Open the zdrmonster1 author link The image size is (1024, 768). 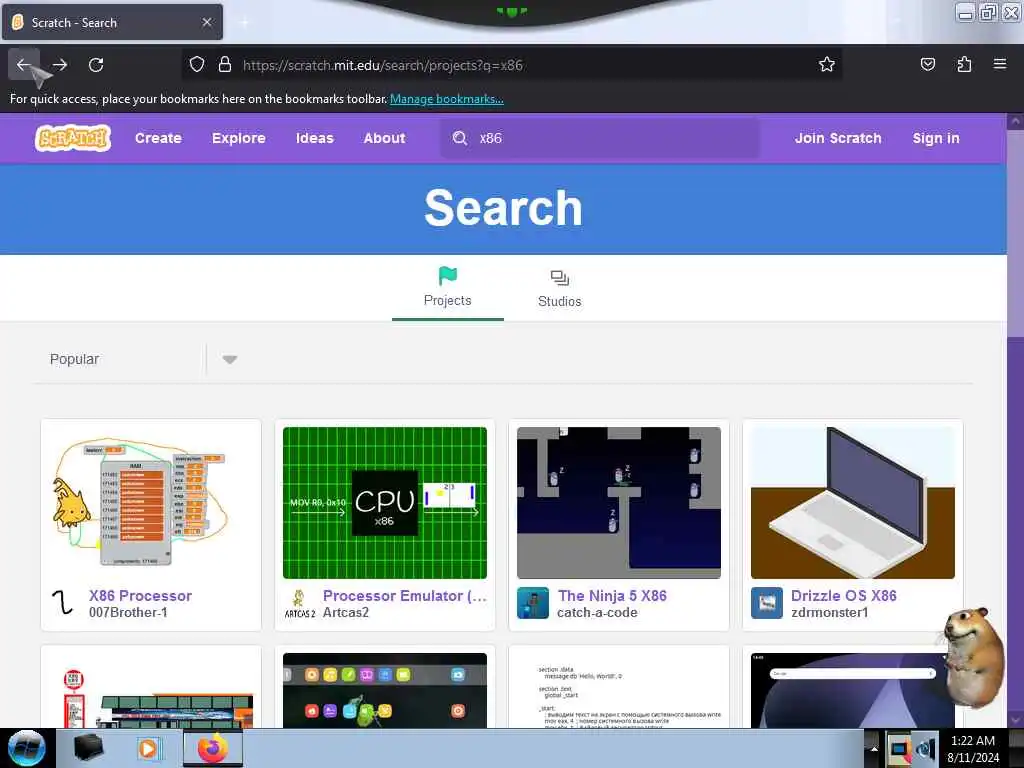829,613
